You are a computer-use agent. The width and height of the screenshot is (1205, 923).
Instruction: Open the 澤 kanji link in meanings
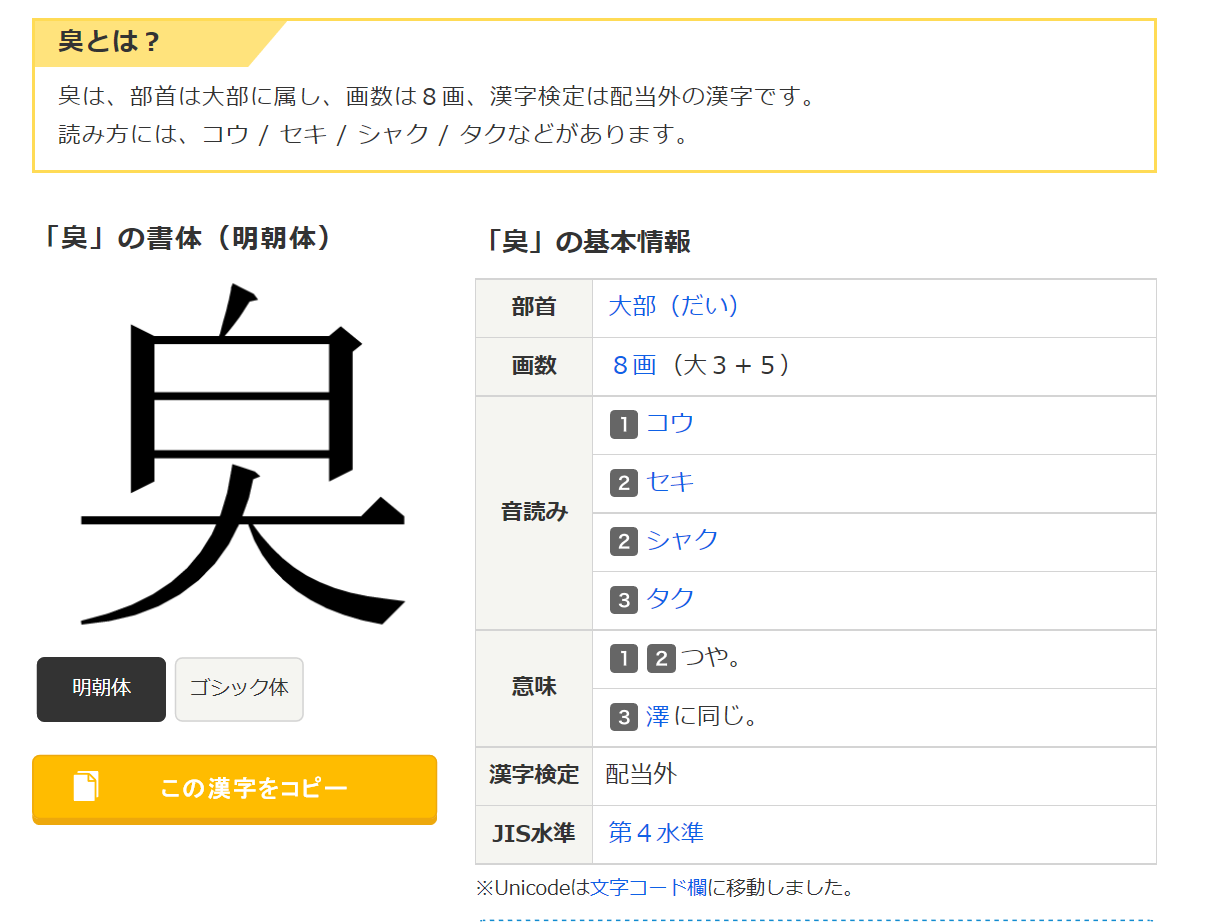(x=657, y=716)
